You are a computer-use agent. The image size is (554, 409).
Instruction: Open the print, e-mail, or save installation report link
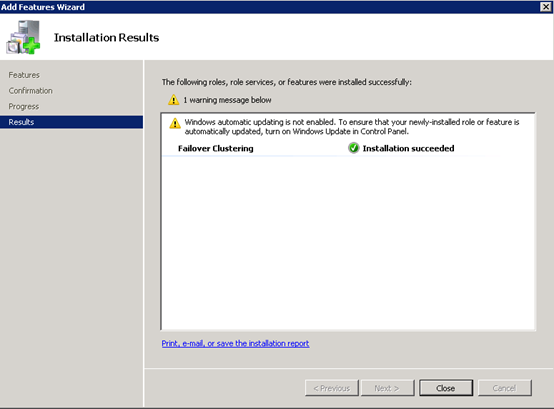pyautogui.click(x=235, y=343)
